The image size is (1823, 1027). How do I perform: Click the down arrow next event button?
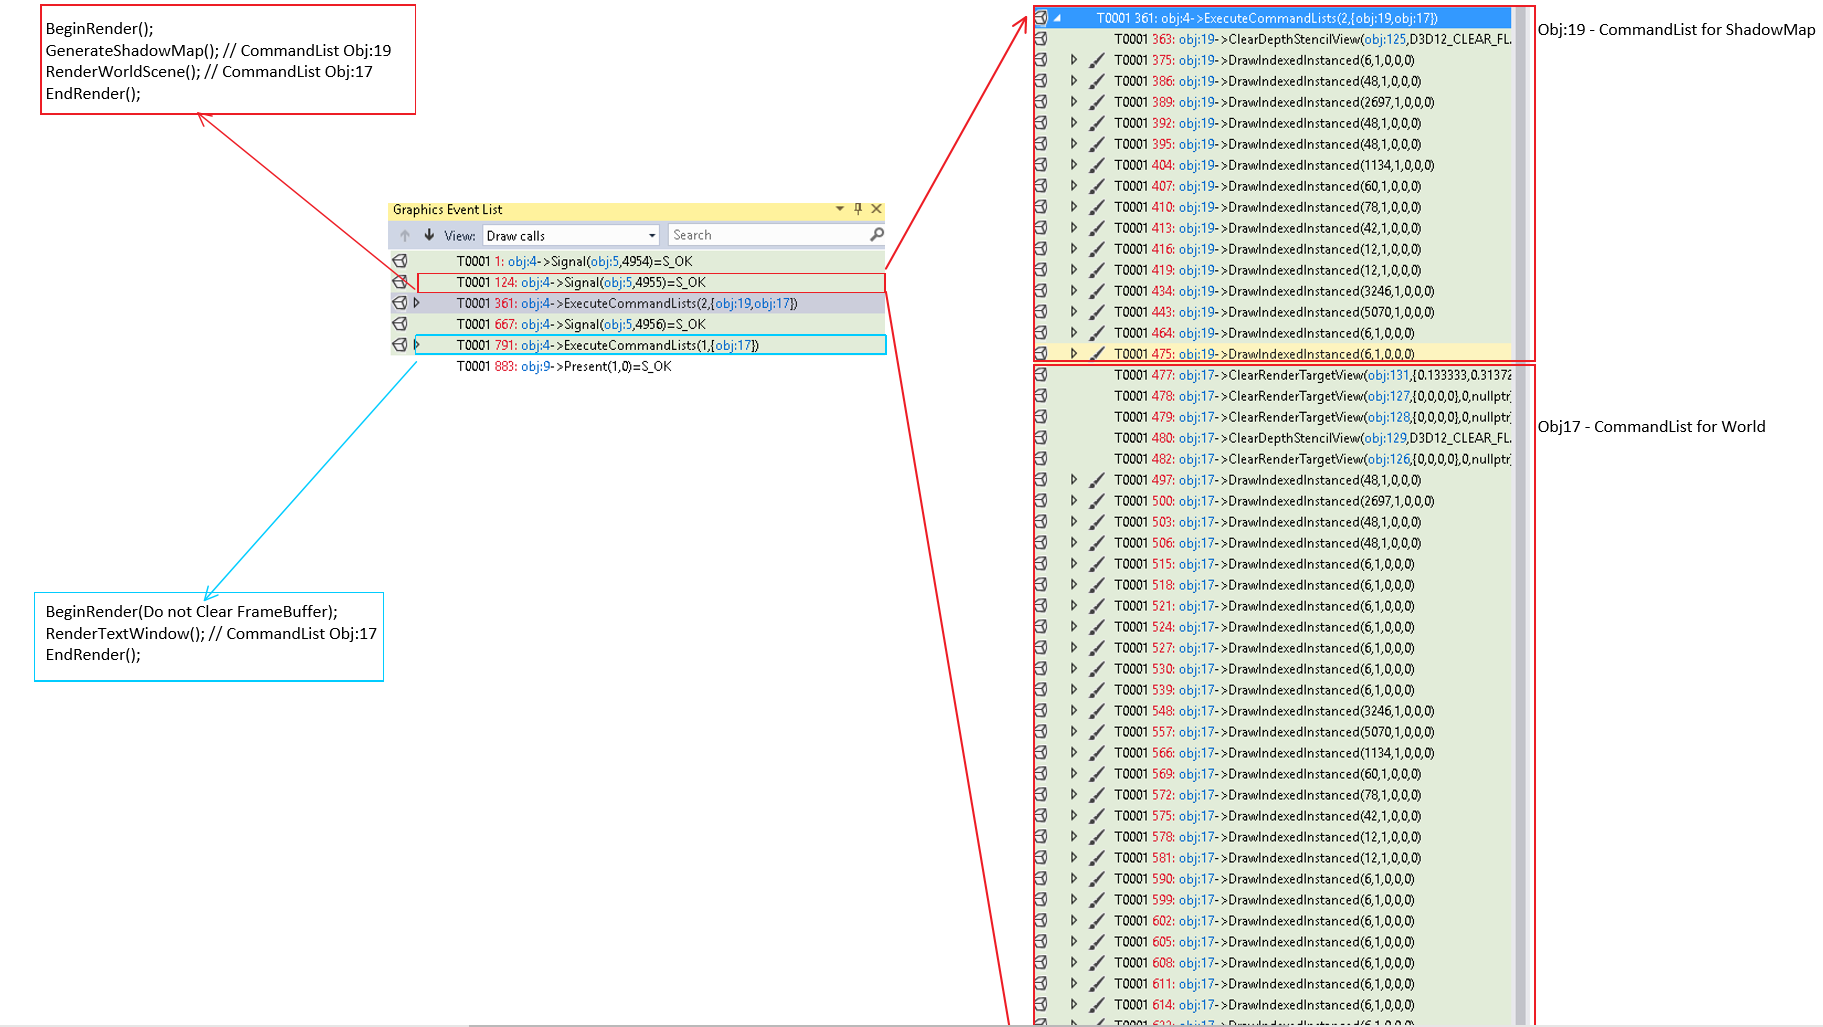pos(429,235)
